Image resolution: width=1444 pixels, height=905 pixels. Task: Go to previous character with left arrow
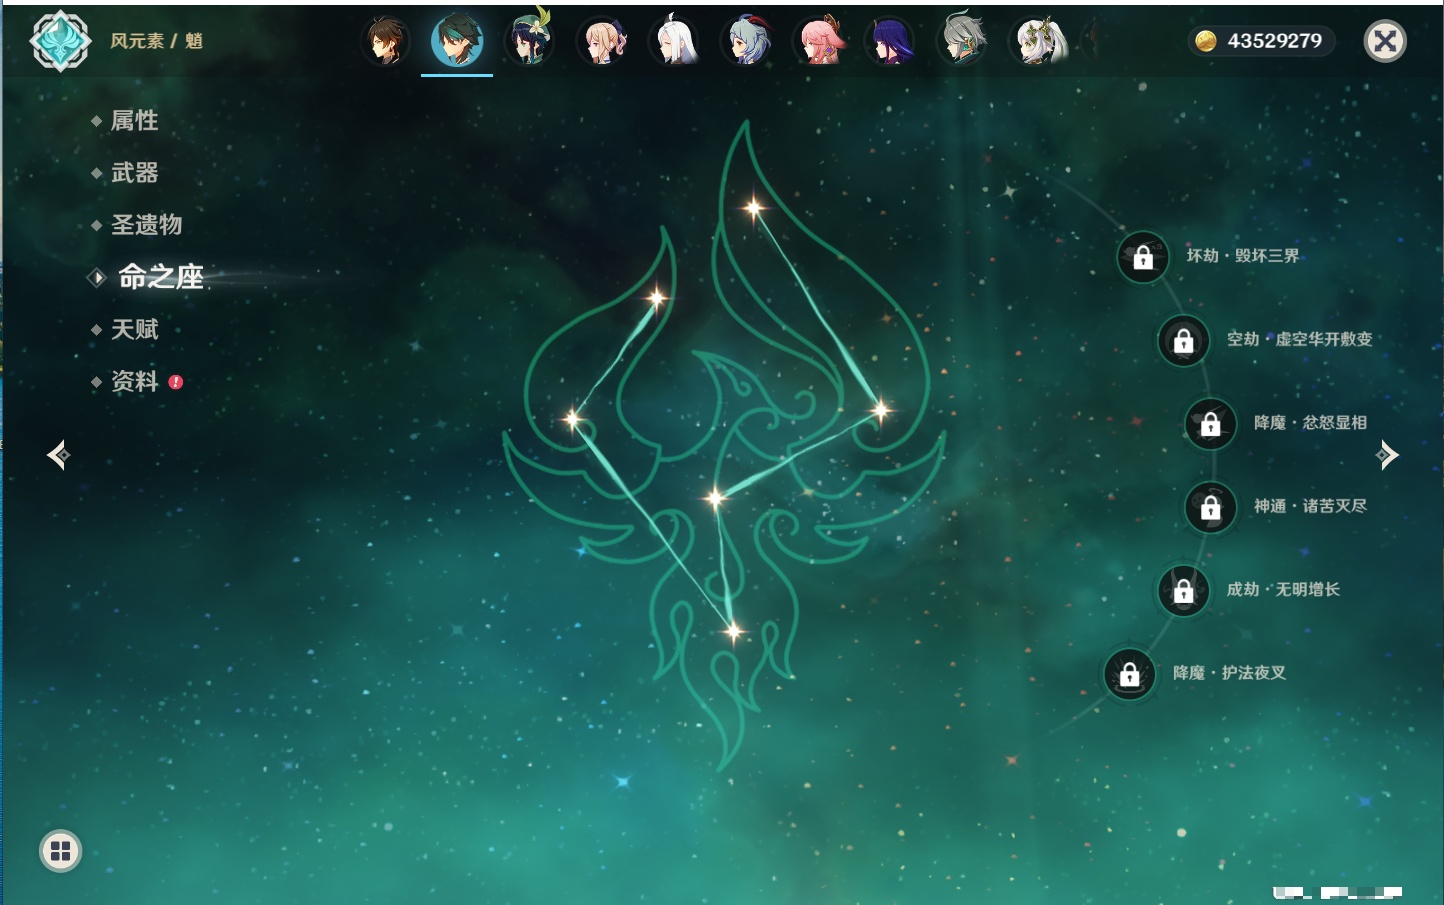[x=58, y=455]
